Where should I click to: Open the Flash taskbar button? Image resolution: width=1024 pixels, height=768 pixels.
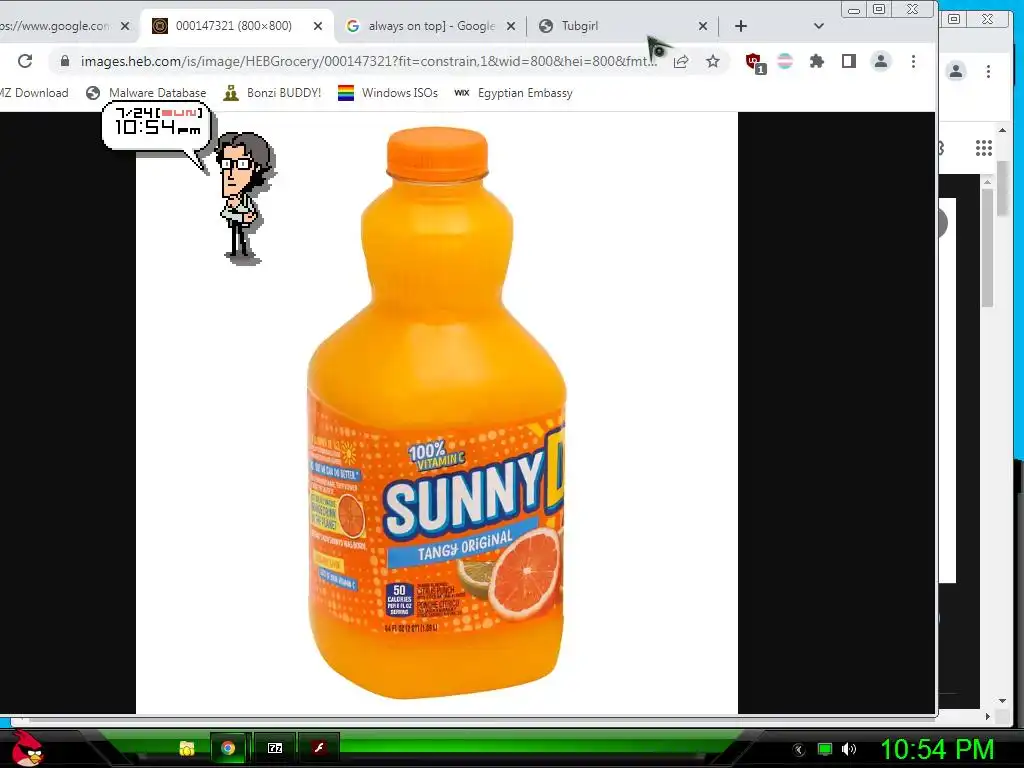[319, 748]
